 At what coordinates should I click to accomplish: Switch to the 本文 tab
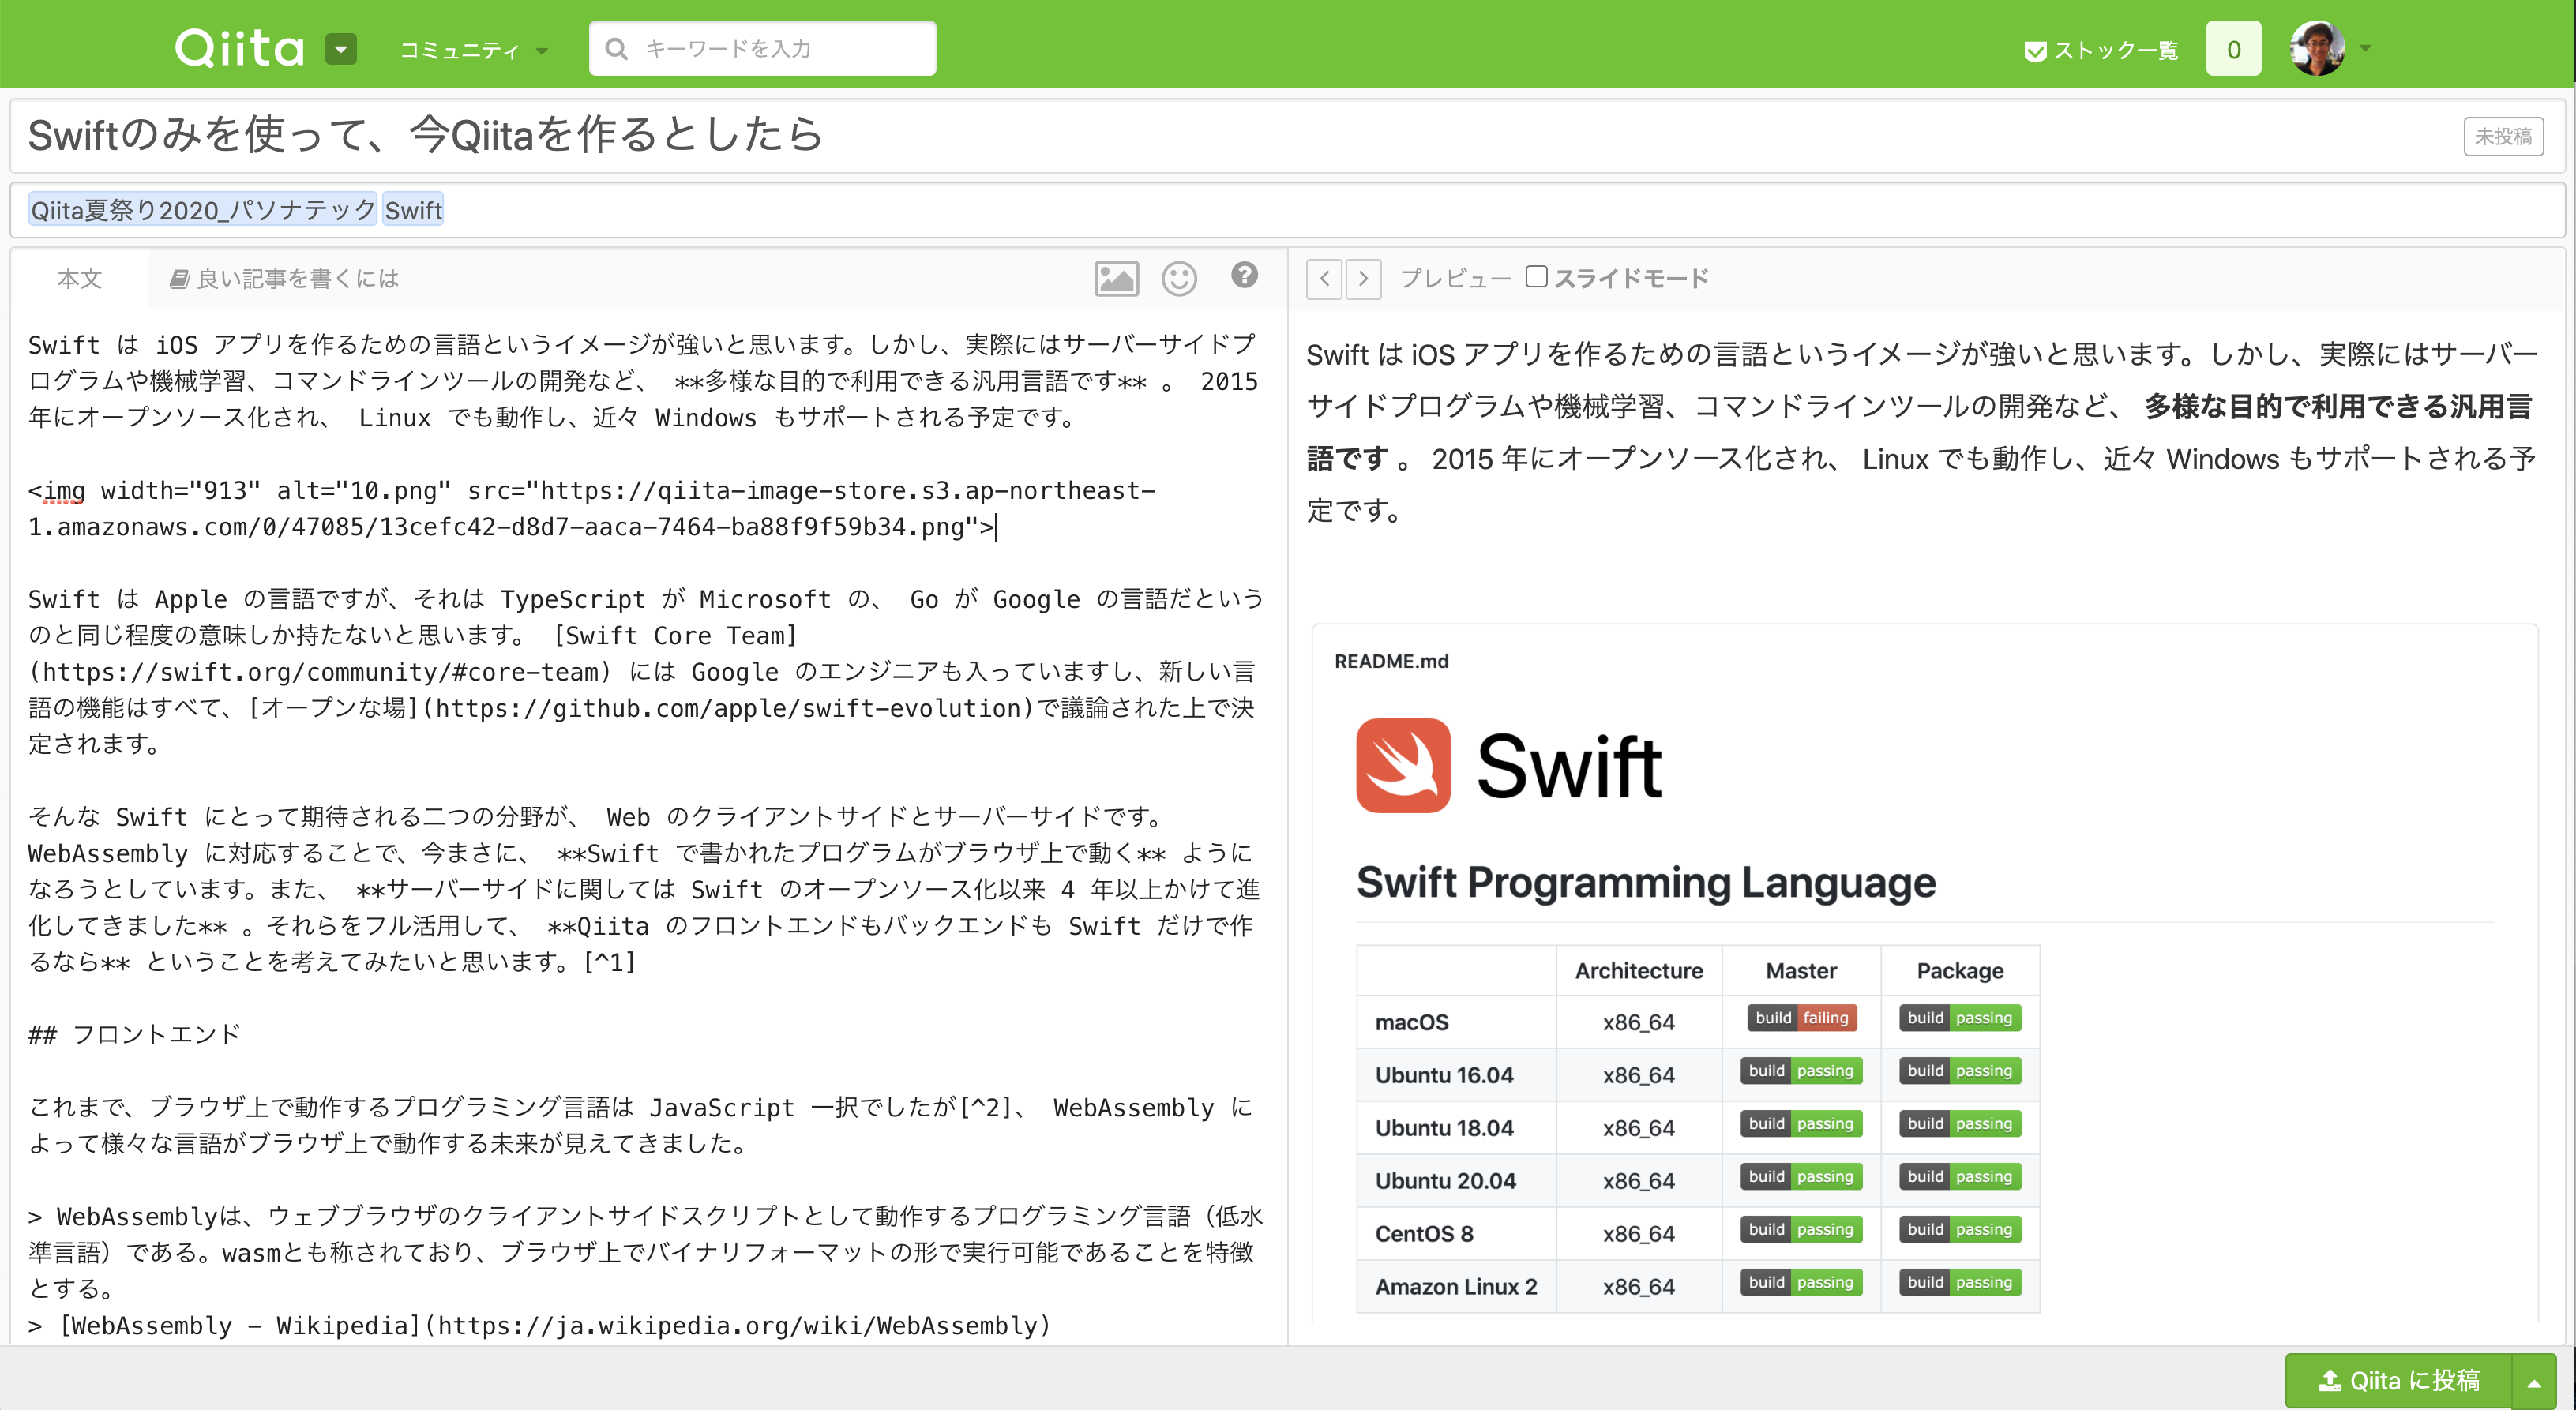(80, 278)
